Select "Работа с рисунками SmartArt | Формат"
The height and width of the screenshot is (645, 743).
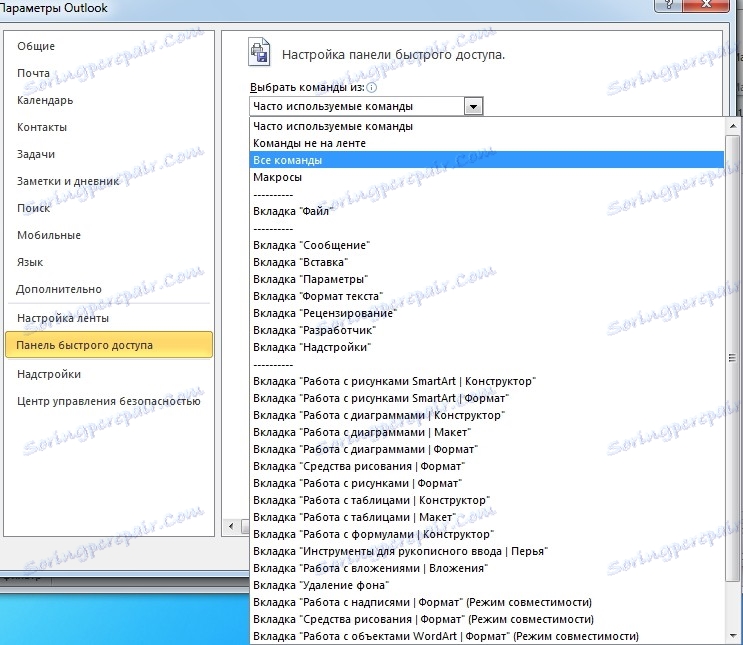487,398
